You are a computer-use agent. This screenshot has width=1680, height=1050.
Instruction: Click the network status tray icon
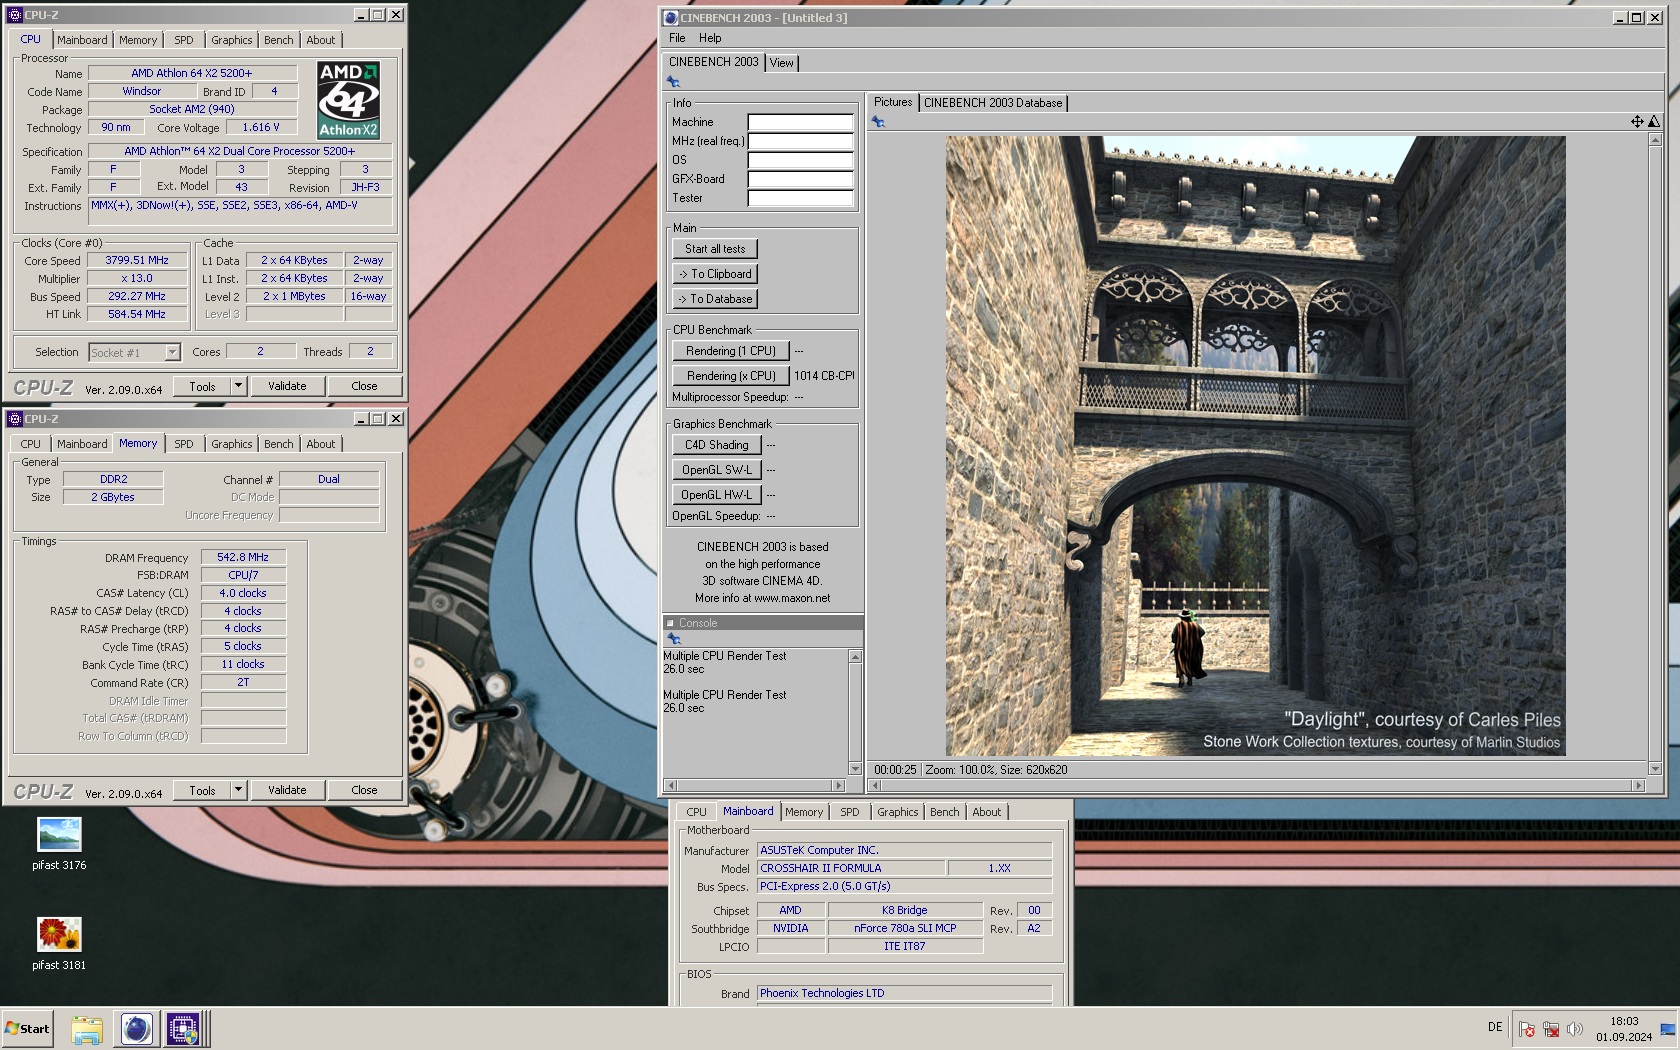click(1551, 1029)
